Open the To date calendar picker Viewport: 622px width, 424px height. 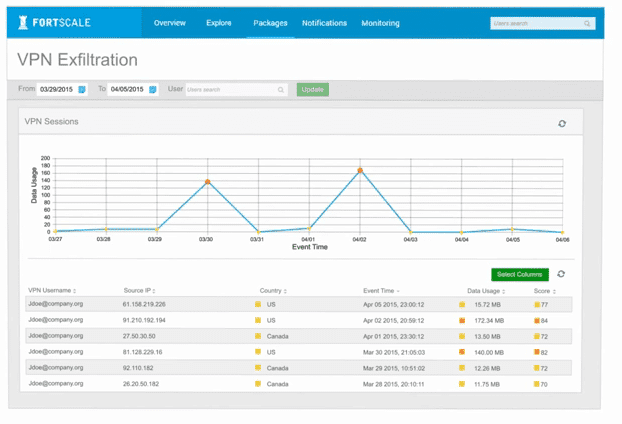point(153,90)
